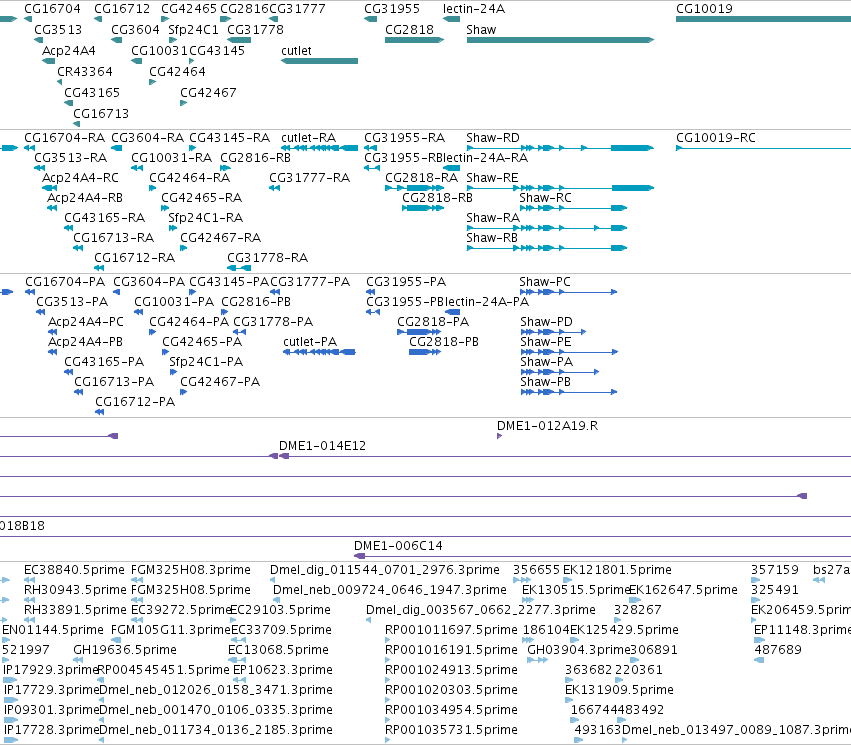Click the CR43364 gene label
Viewport: 851px width, 745px height.
[85, 72]
